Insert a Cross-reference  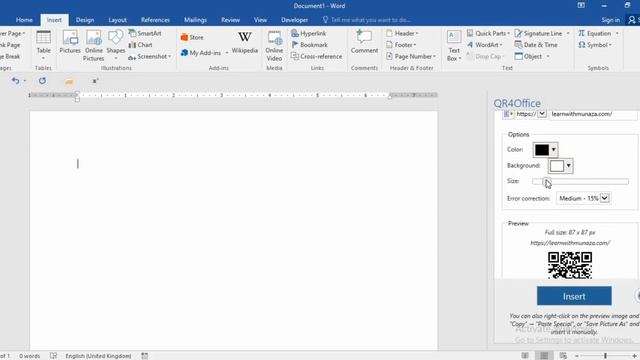click(x=317, y=56)
